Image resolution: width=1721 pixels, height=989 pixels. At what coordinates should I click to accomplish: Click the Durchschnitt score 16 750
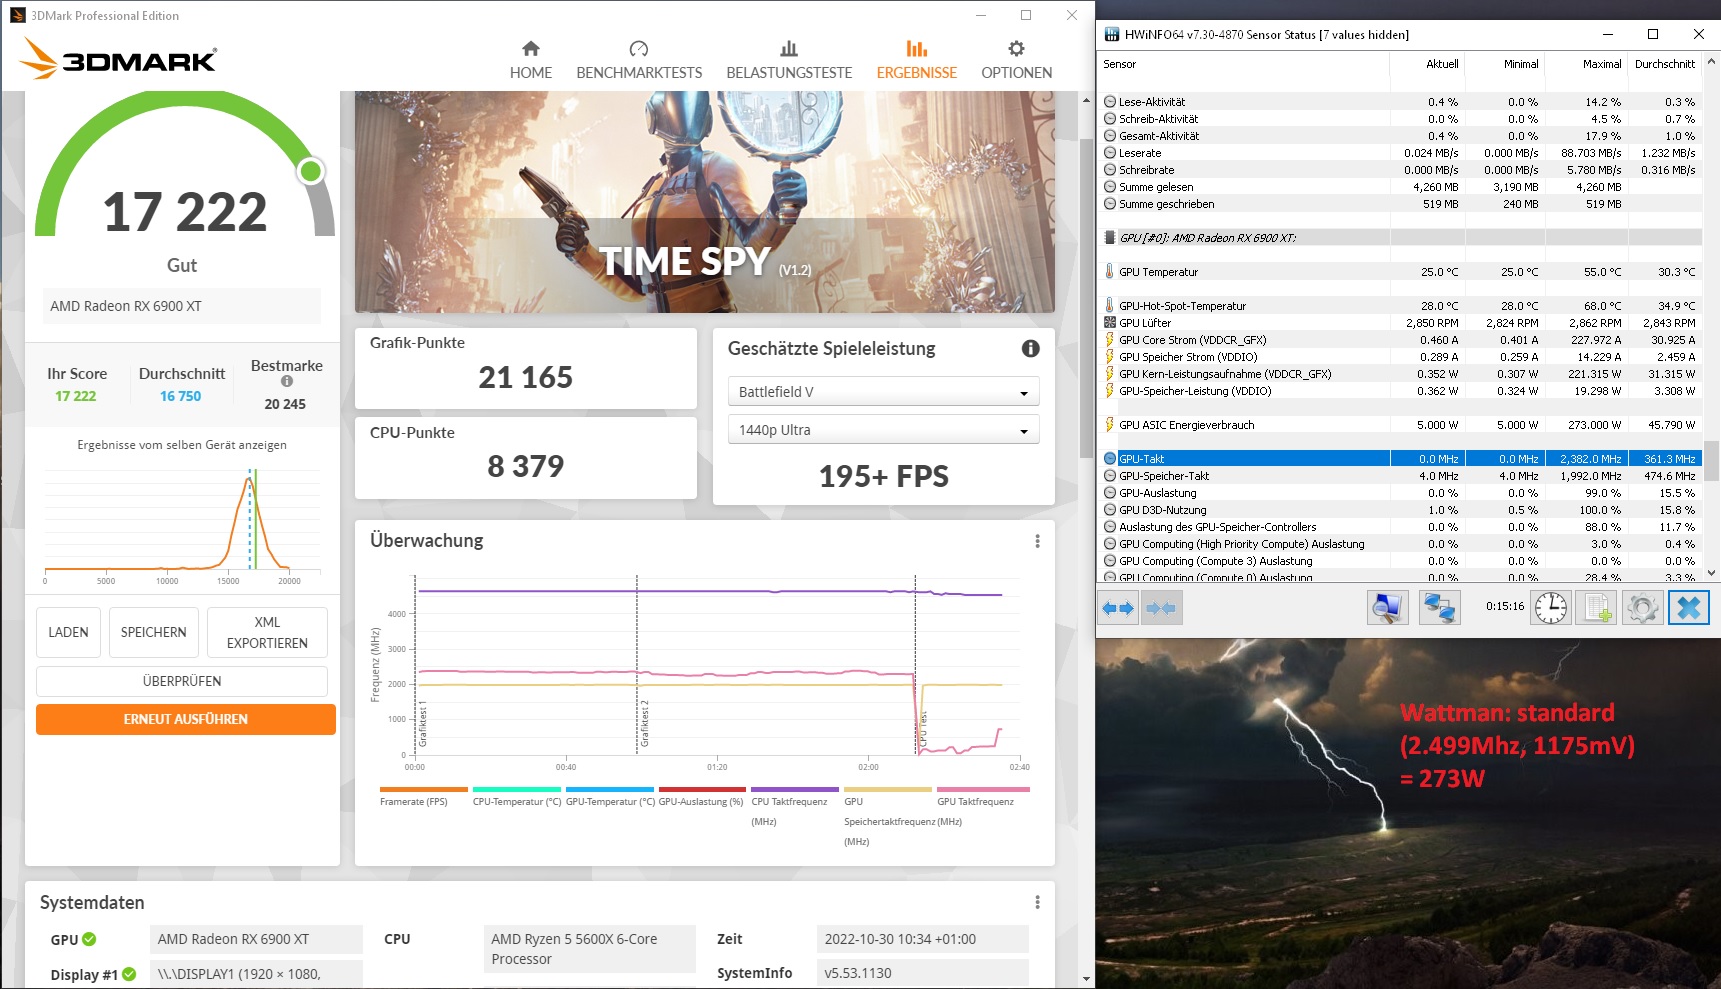[x=181, y=396]
